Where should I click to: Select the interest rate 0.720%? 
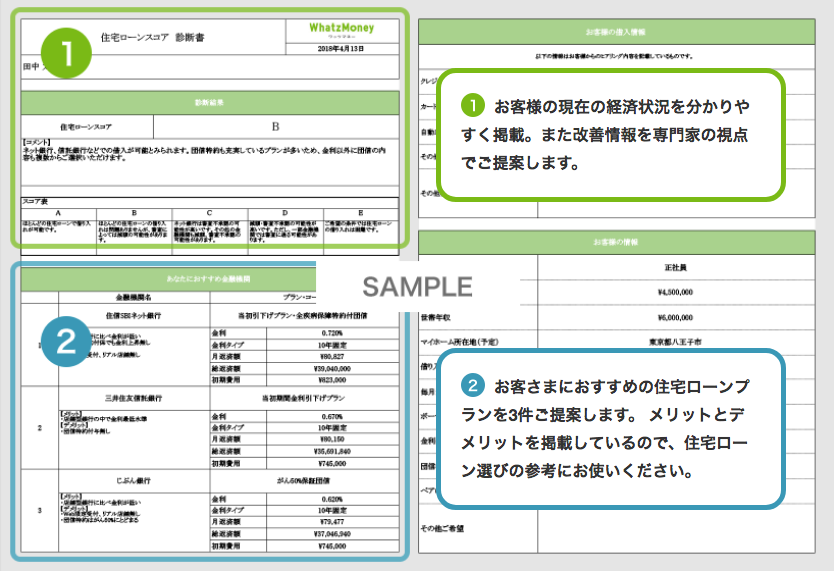[332, 333]
